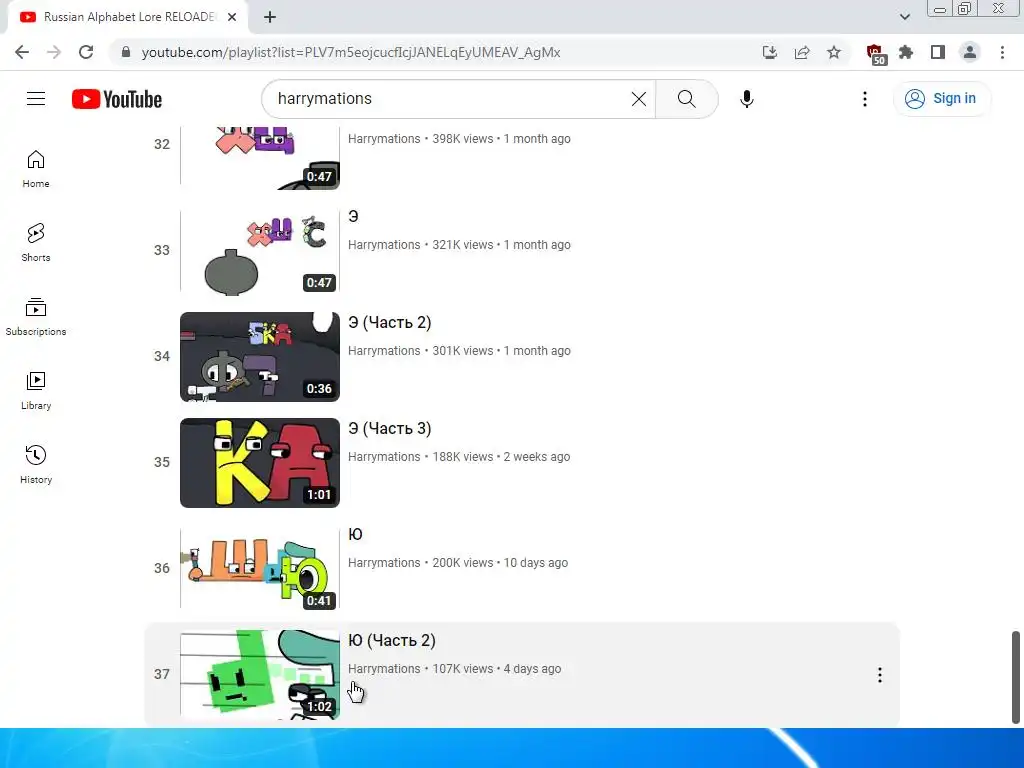Open video titled Э (Часть 2)
Viewport: 1024px width, 768px height.
tap(390, 323)
